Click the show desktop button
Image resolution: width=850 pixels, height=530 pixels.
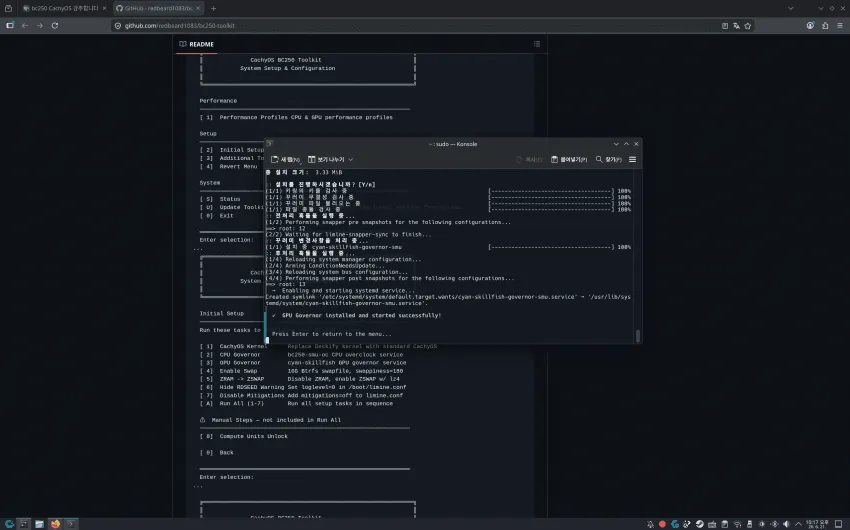click(839, 524)
